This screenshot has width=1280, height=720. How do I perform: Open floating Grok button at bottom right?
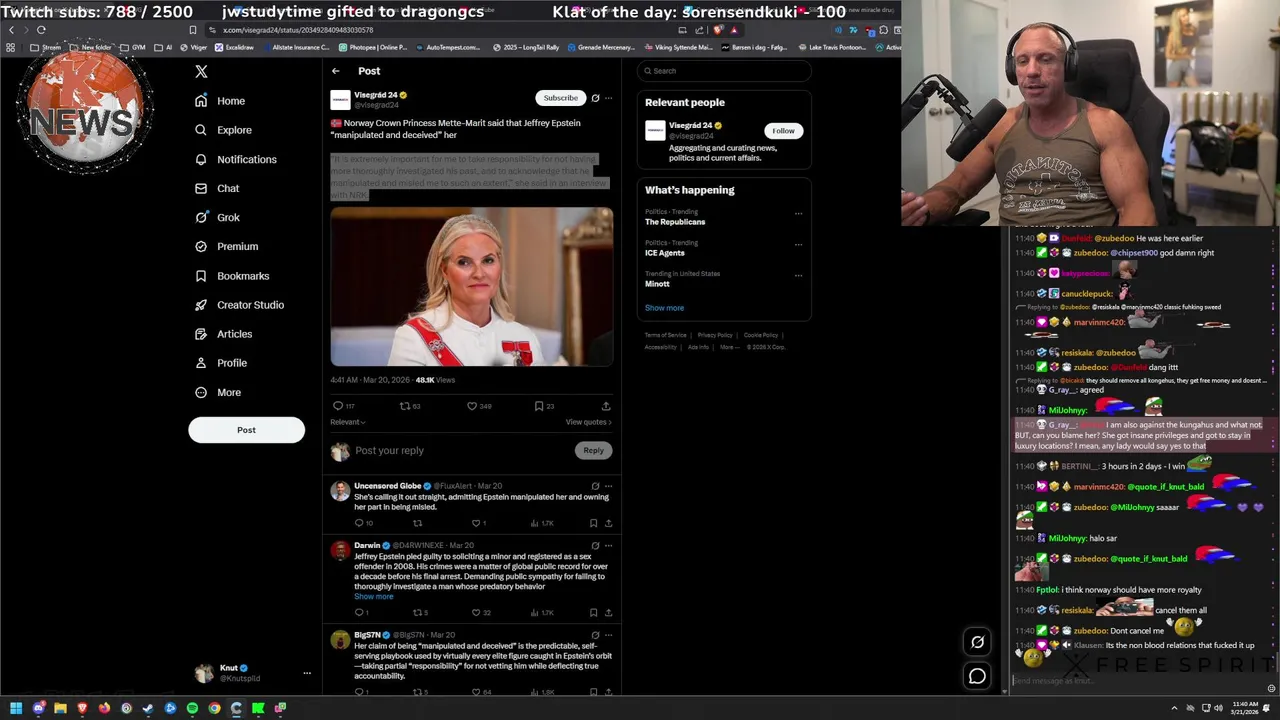(x=977, y=643)
